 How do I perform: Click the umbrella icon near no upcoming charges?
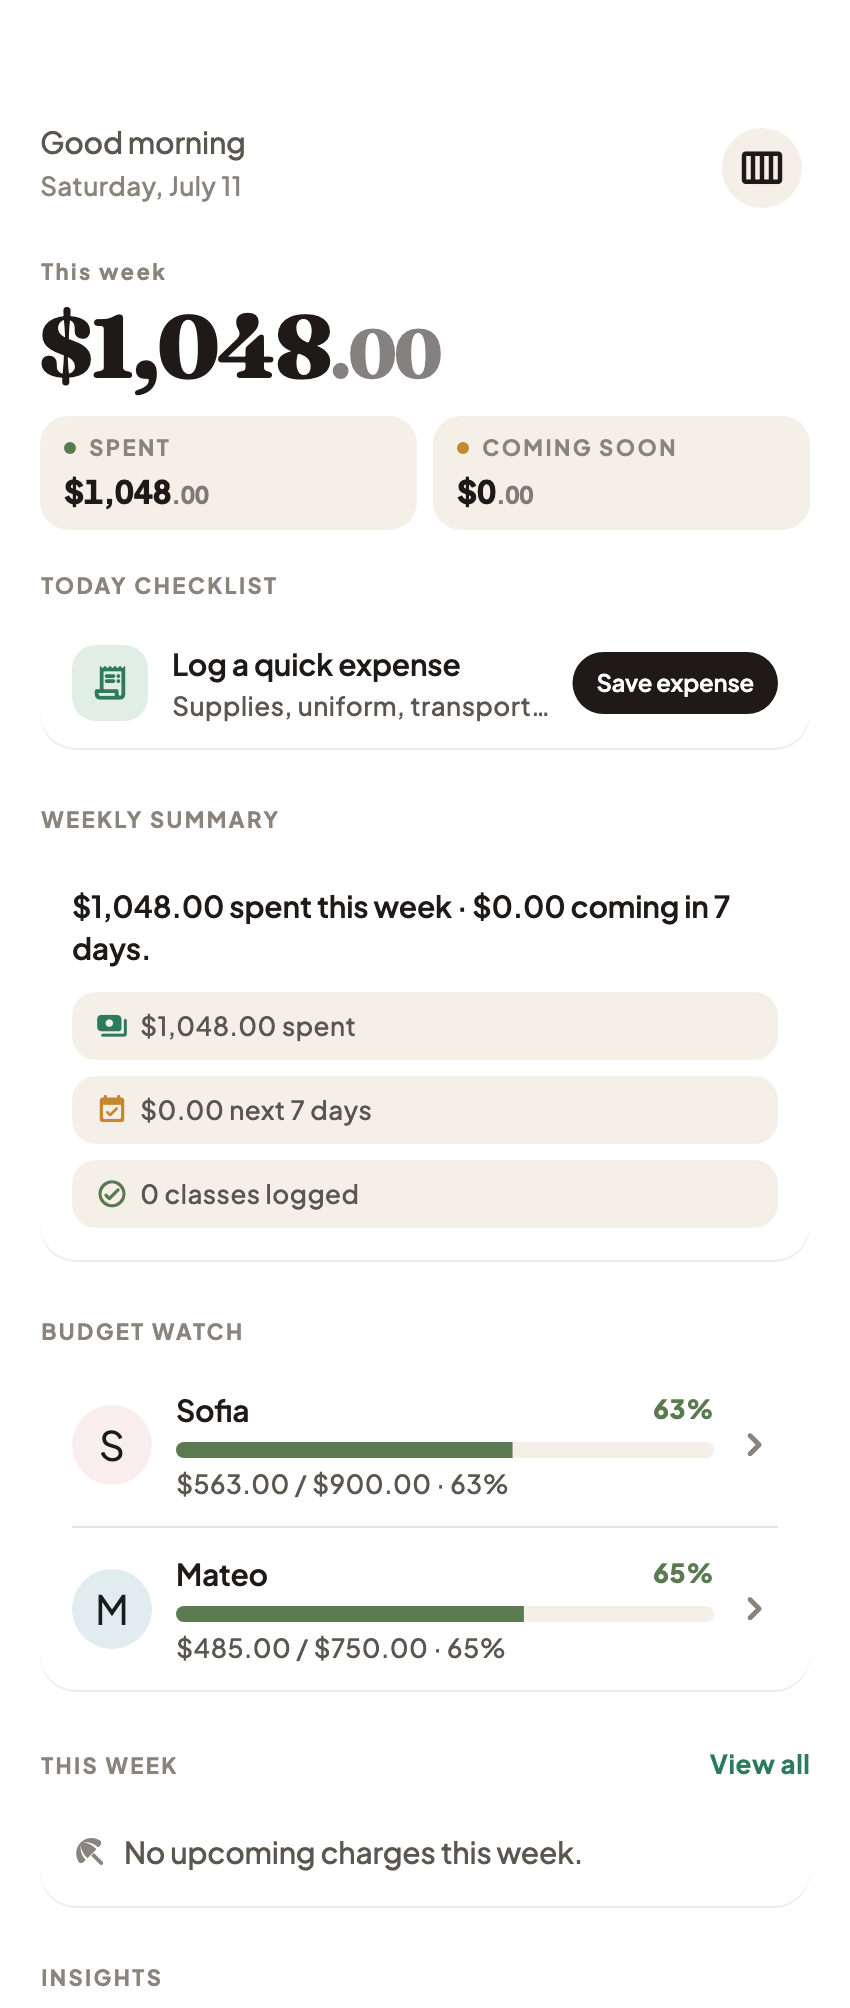click(90, 1853)
